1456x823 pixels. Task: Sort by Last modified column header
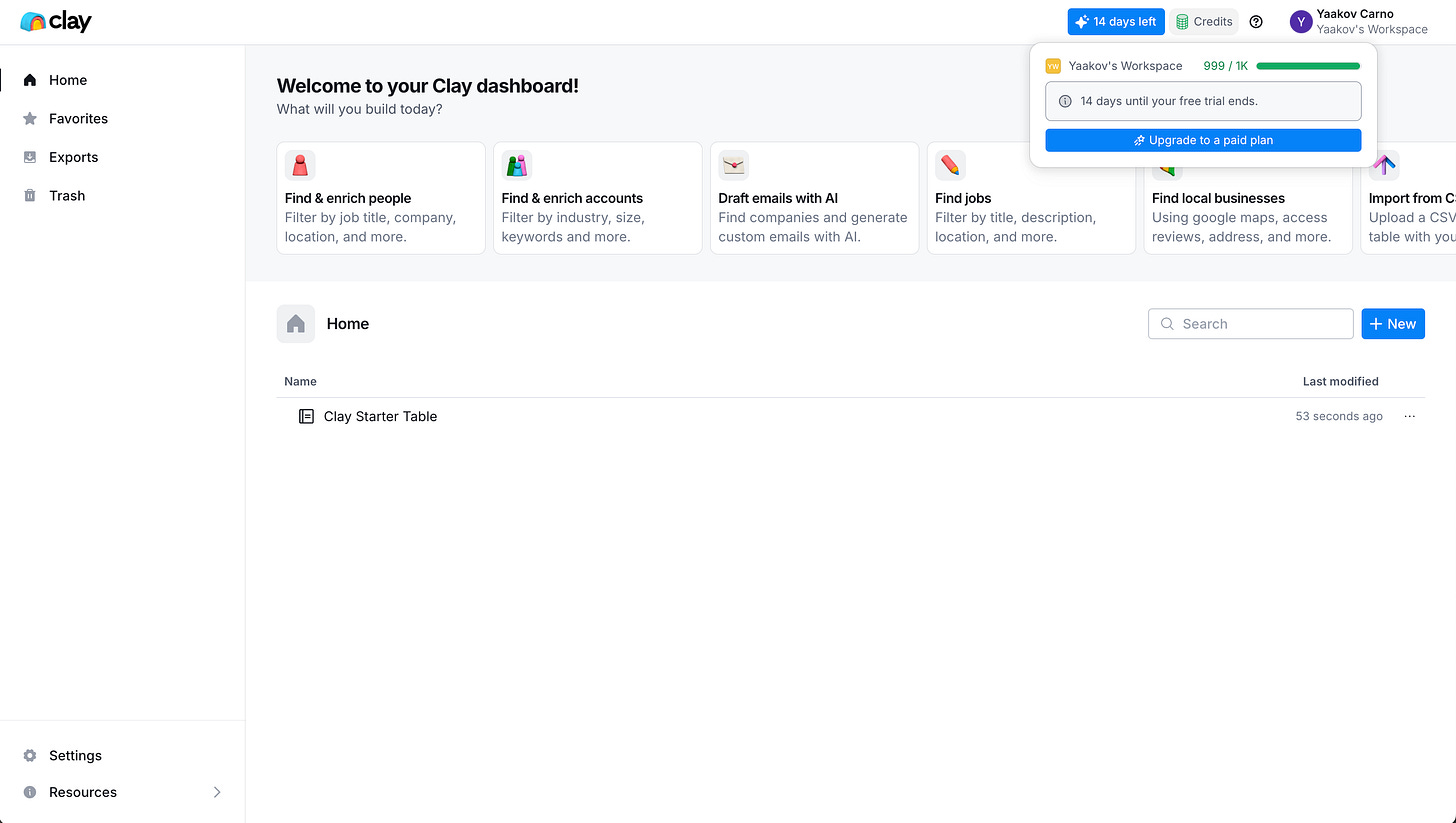point(1340,381)
